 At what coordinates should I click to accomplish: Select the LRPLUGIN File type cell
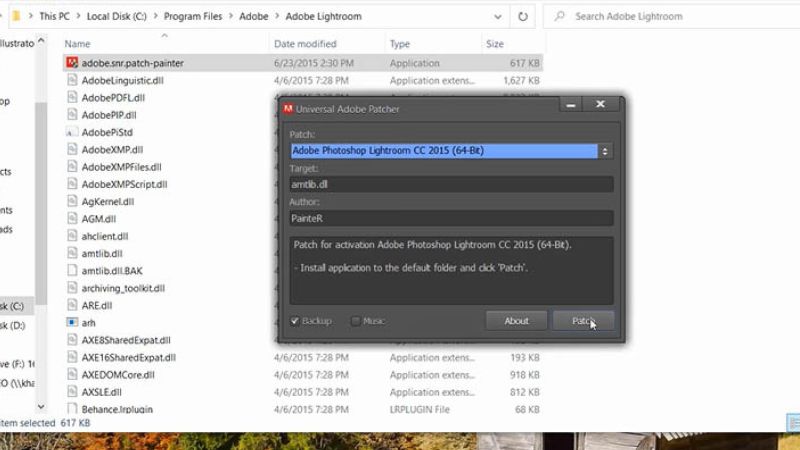pos(419,409)
